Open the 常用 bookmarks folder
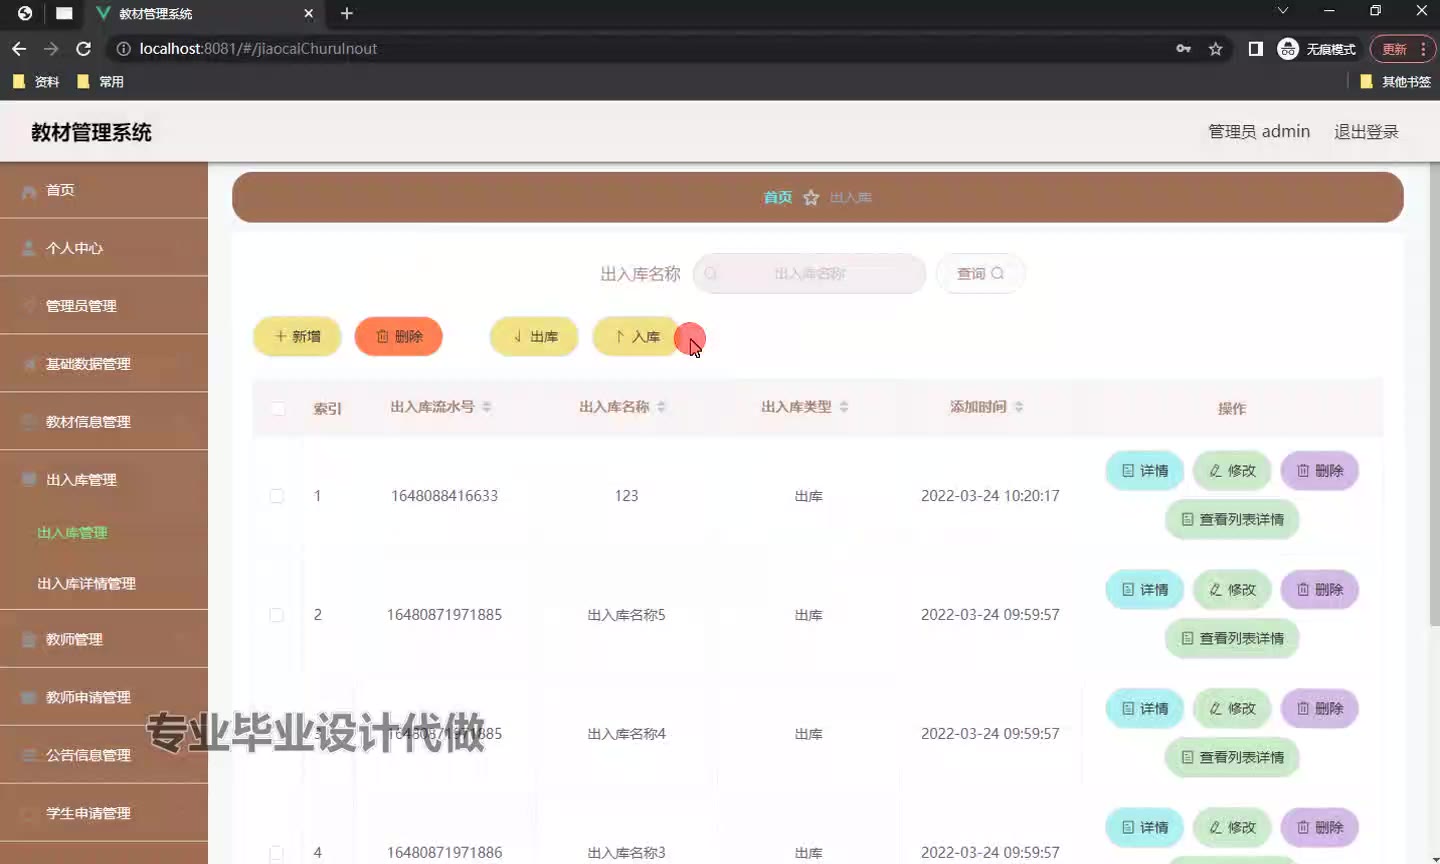The height and width of the screenshot is (864, 1440). pyautogui.click(x=101, y=82)
